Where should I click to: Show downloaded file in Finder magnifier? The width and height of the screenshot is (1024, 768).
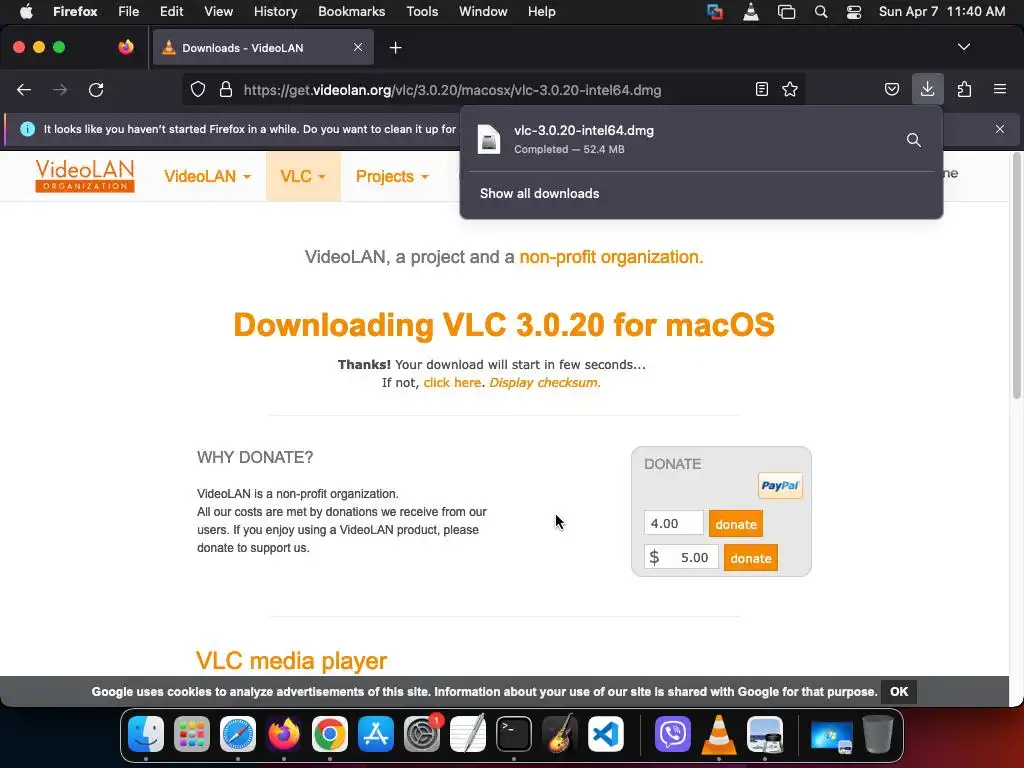click(x=914, y=140)
